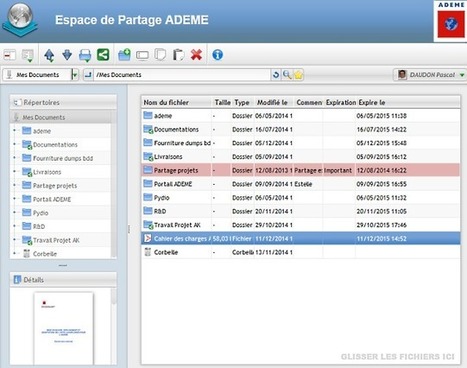Image resolution: width=467 pixels, height=368 pixels.
Task: Select Fourniture dumps bd row in list
Action: point(301,143)
